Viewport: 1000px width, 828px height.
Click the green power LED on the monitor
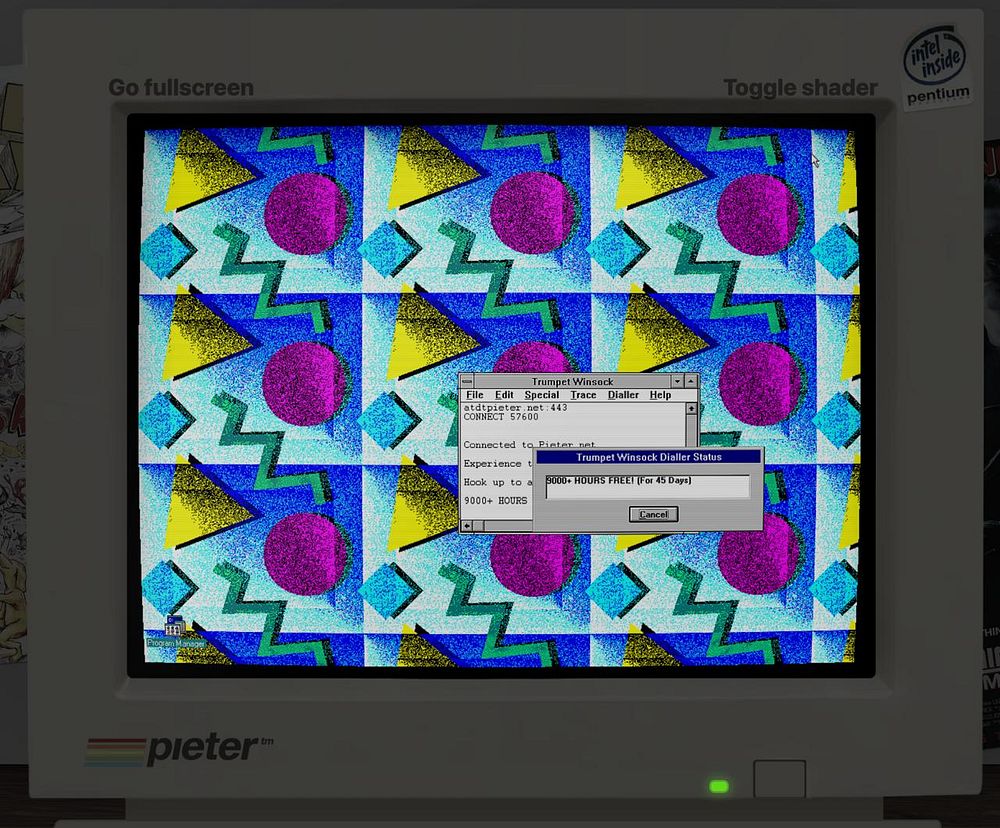tap(719, 786)
